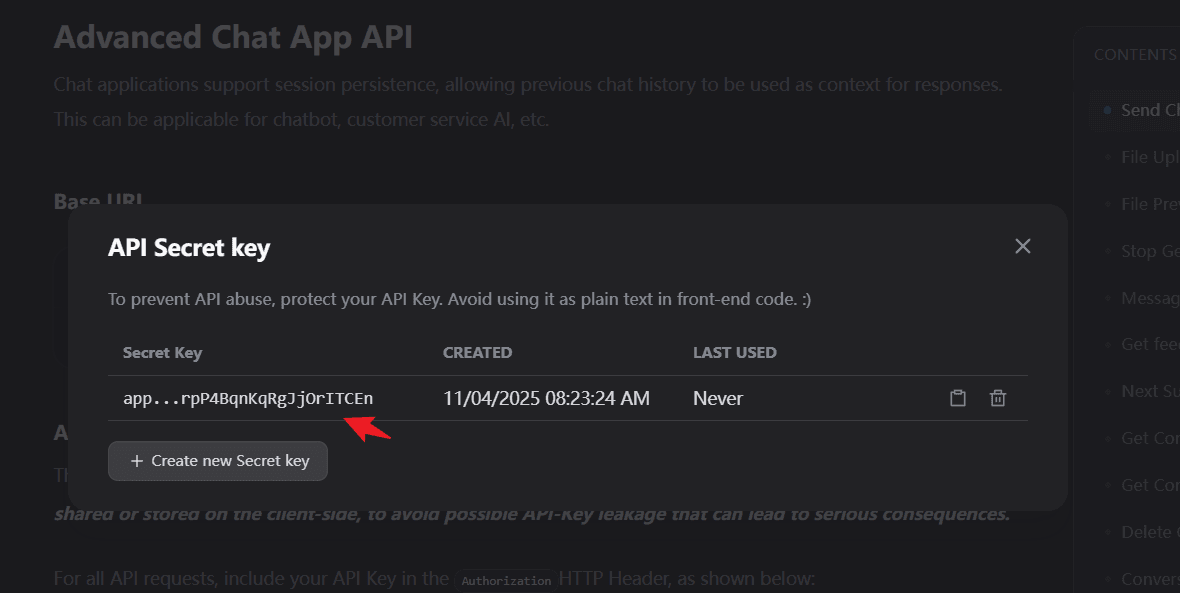Select the masked secret key text

click(x=248, y=398)
